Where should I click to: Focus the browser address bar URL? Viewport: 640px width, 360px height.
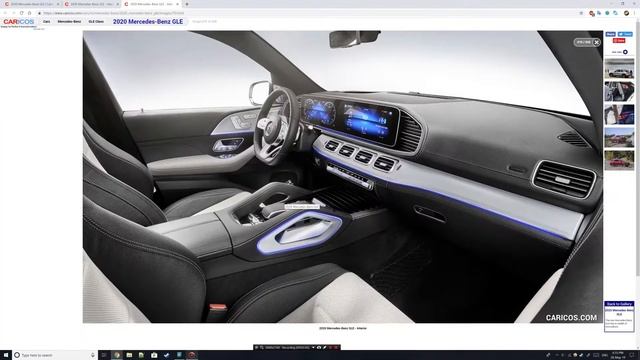click(114, 13)
